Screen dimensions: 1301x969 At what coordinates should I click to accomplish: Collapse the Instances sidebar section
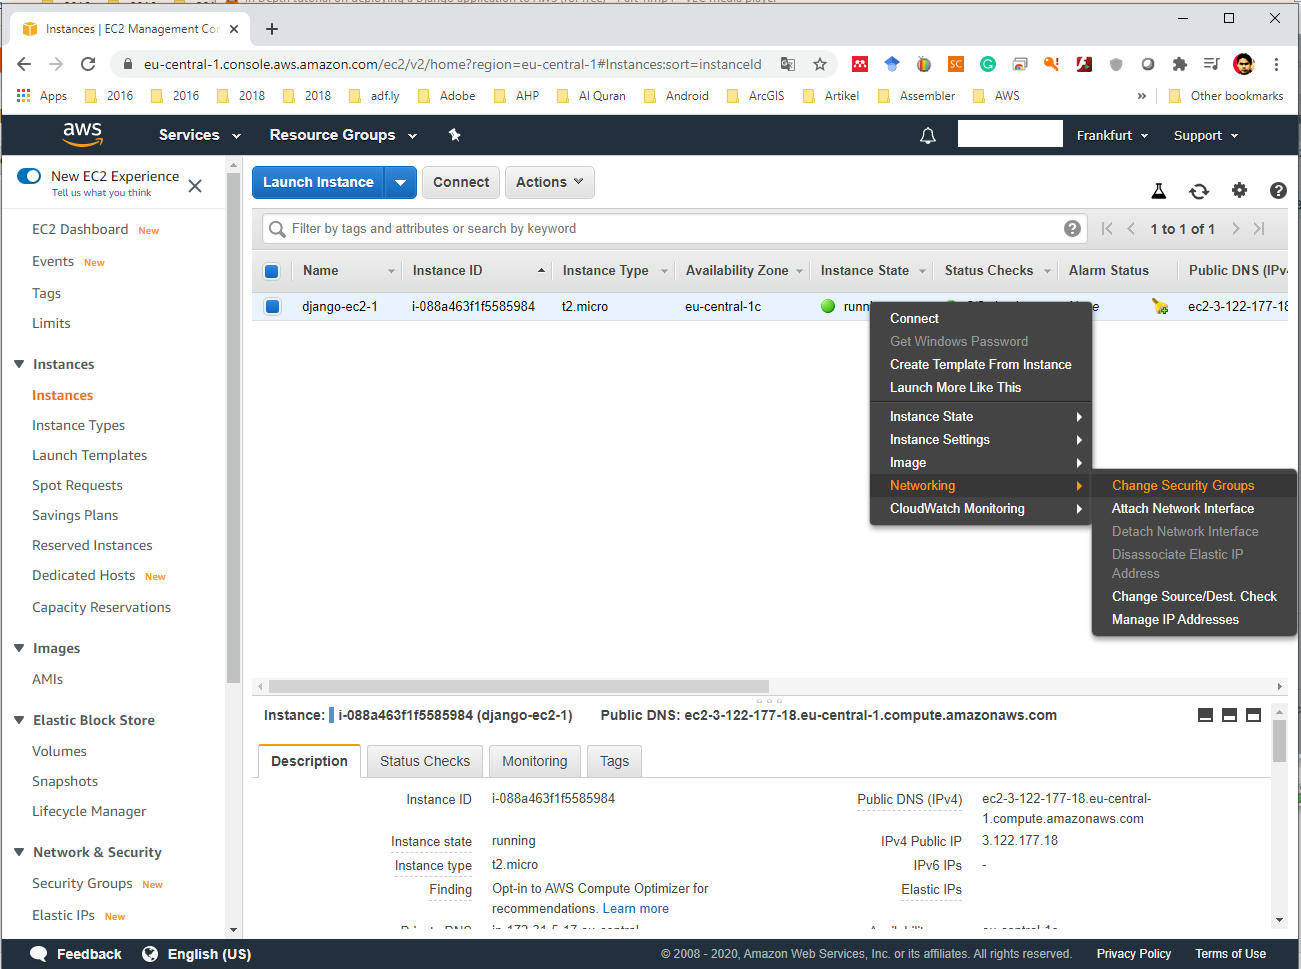[19, 364]
